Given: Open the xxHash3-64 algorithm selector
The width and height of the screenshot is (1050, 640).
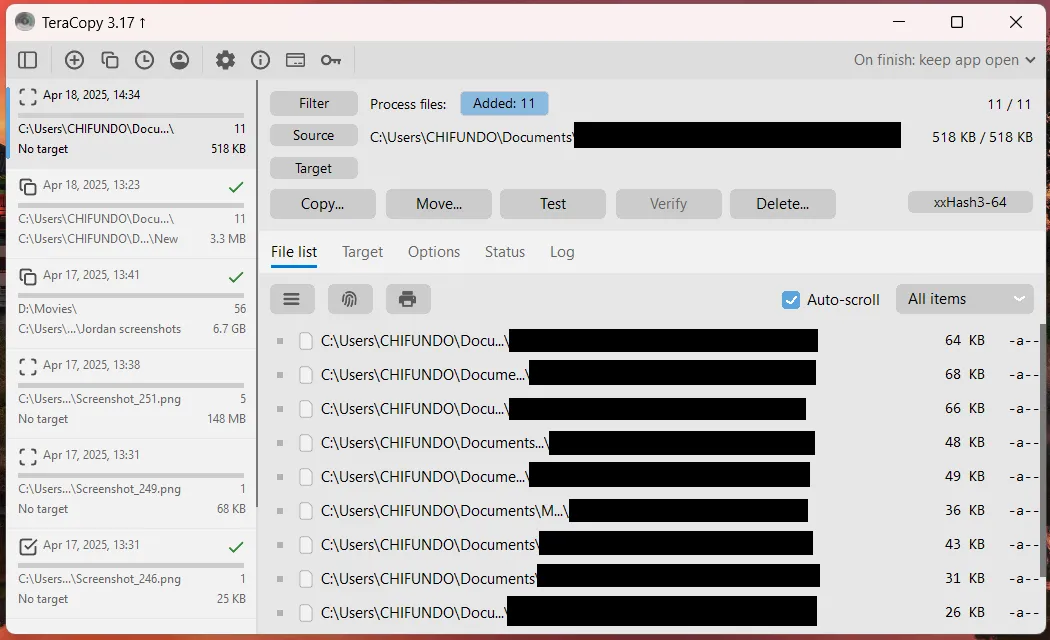Looking at the screenshot, I should (x=970, y=202).
